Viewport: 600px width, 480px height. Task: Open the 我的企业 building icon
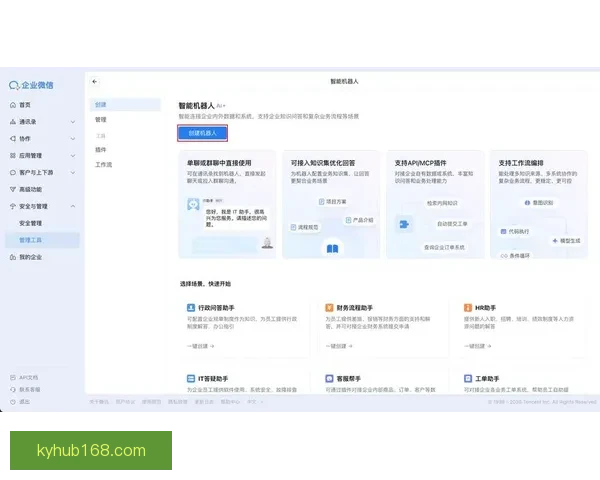point(13,257)
